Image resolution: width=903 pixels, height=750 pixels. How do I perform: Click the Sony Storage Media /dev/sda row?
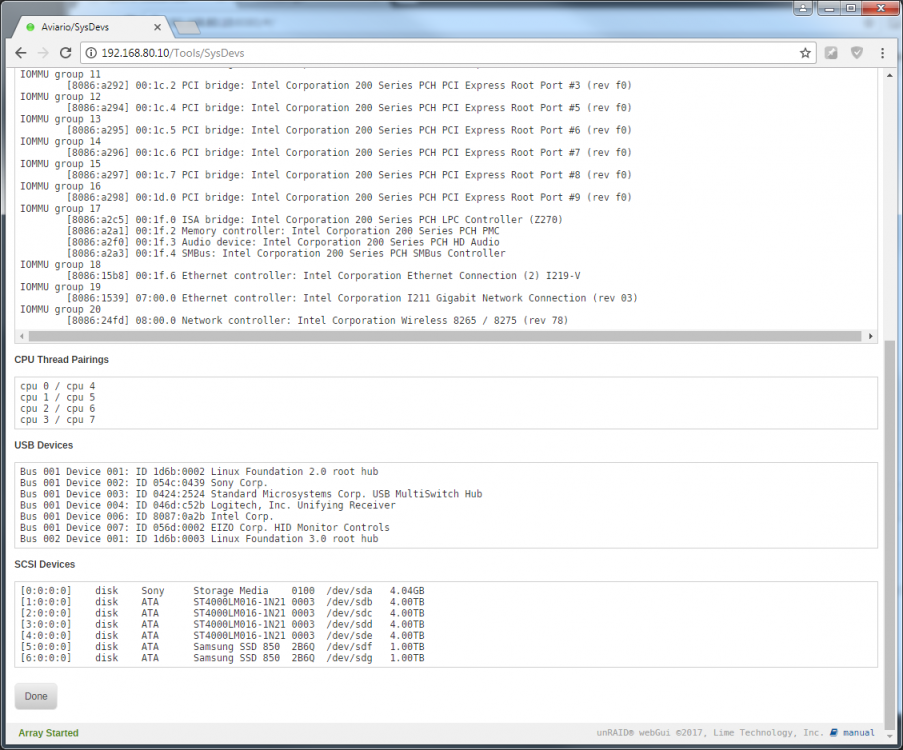(222, 591)
